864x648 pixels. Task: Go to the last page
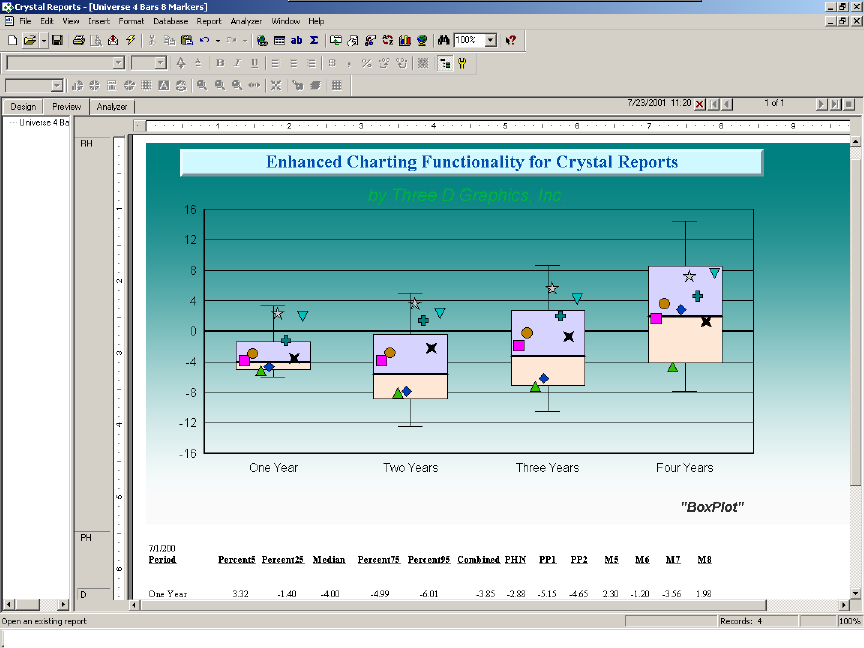click(x=835, y=104)
